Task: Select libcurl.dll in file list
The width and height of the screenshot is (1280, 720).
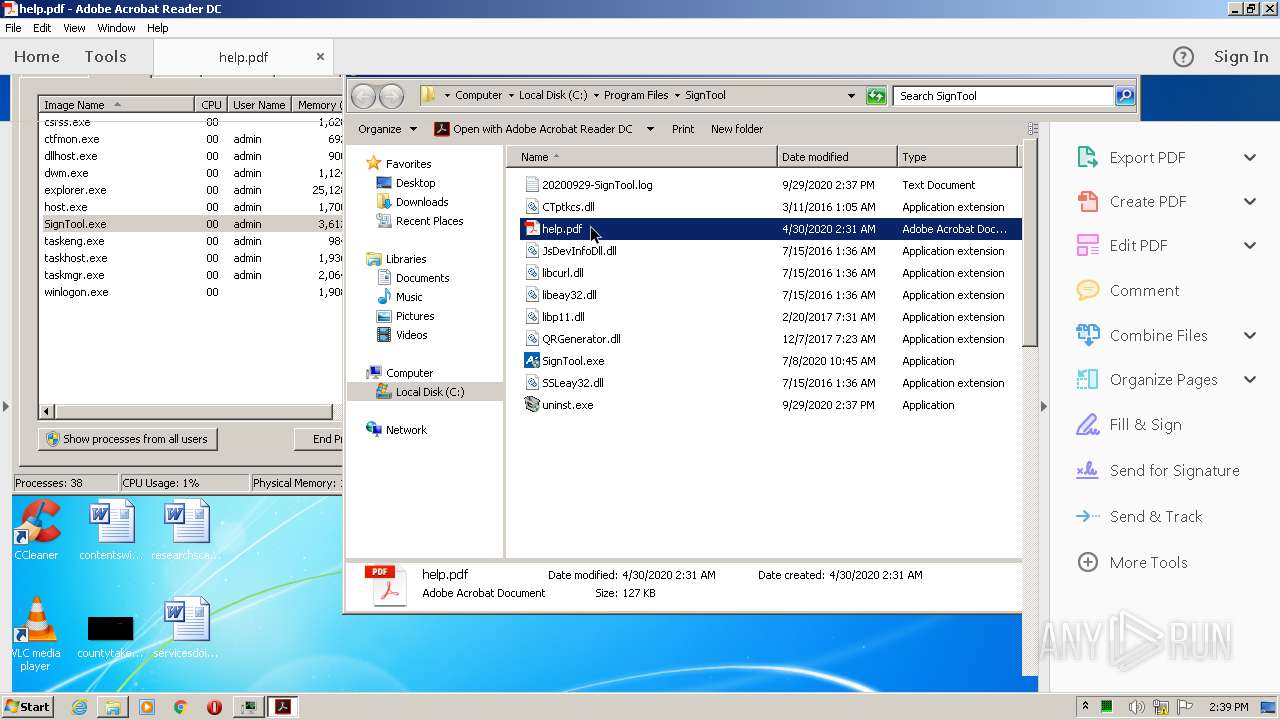Action: pyautogui.click(x=563, y=273)
